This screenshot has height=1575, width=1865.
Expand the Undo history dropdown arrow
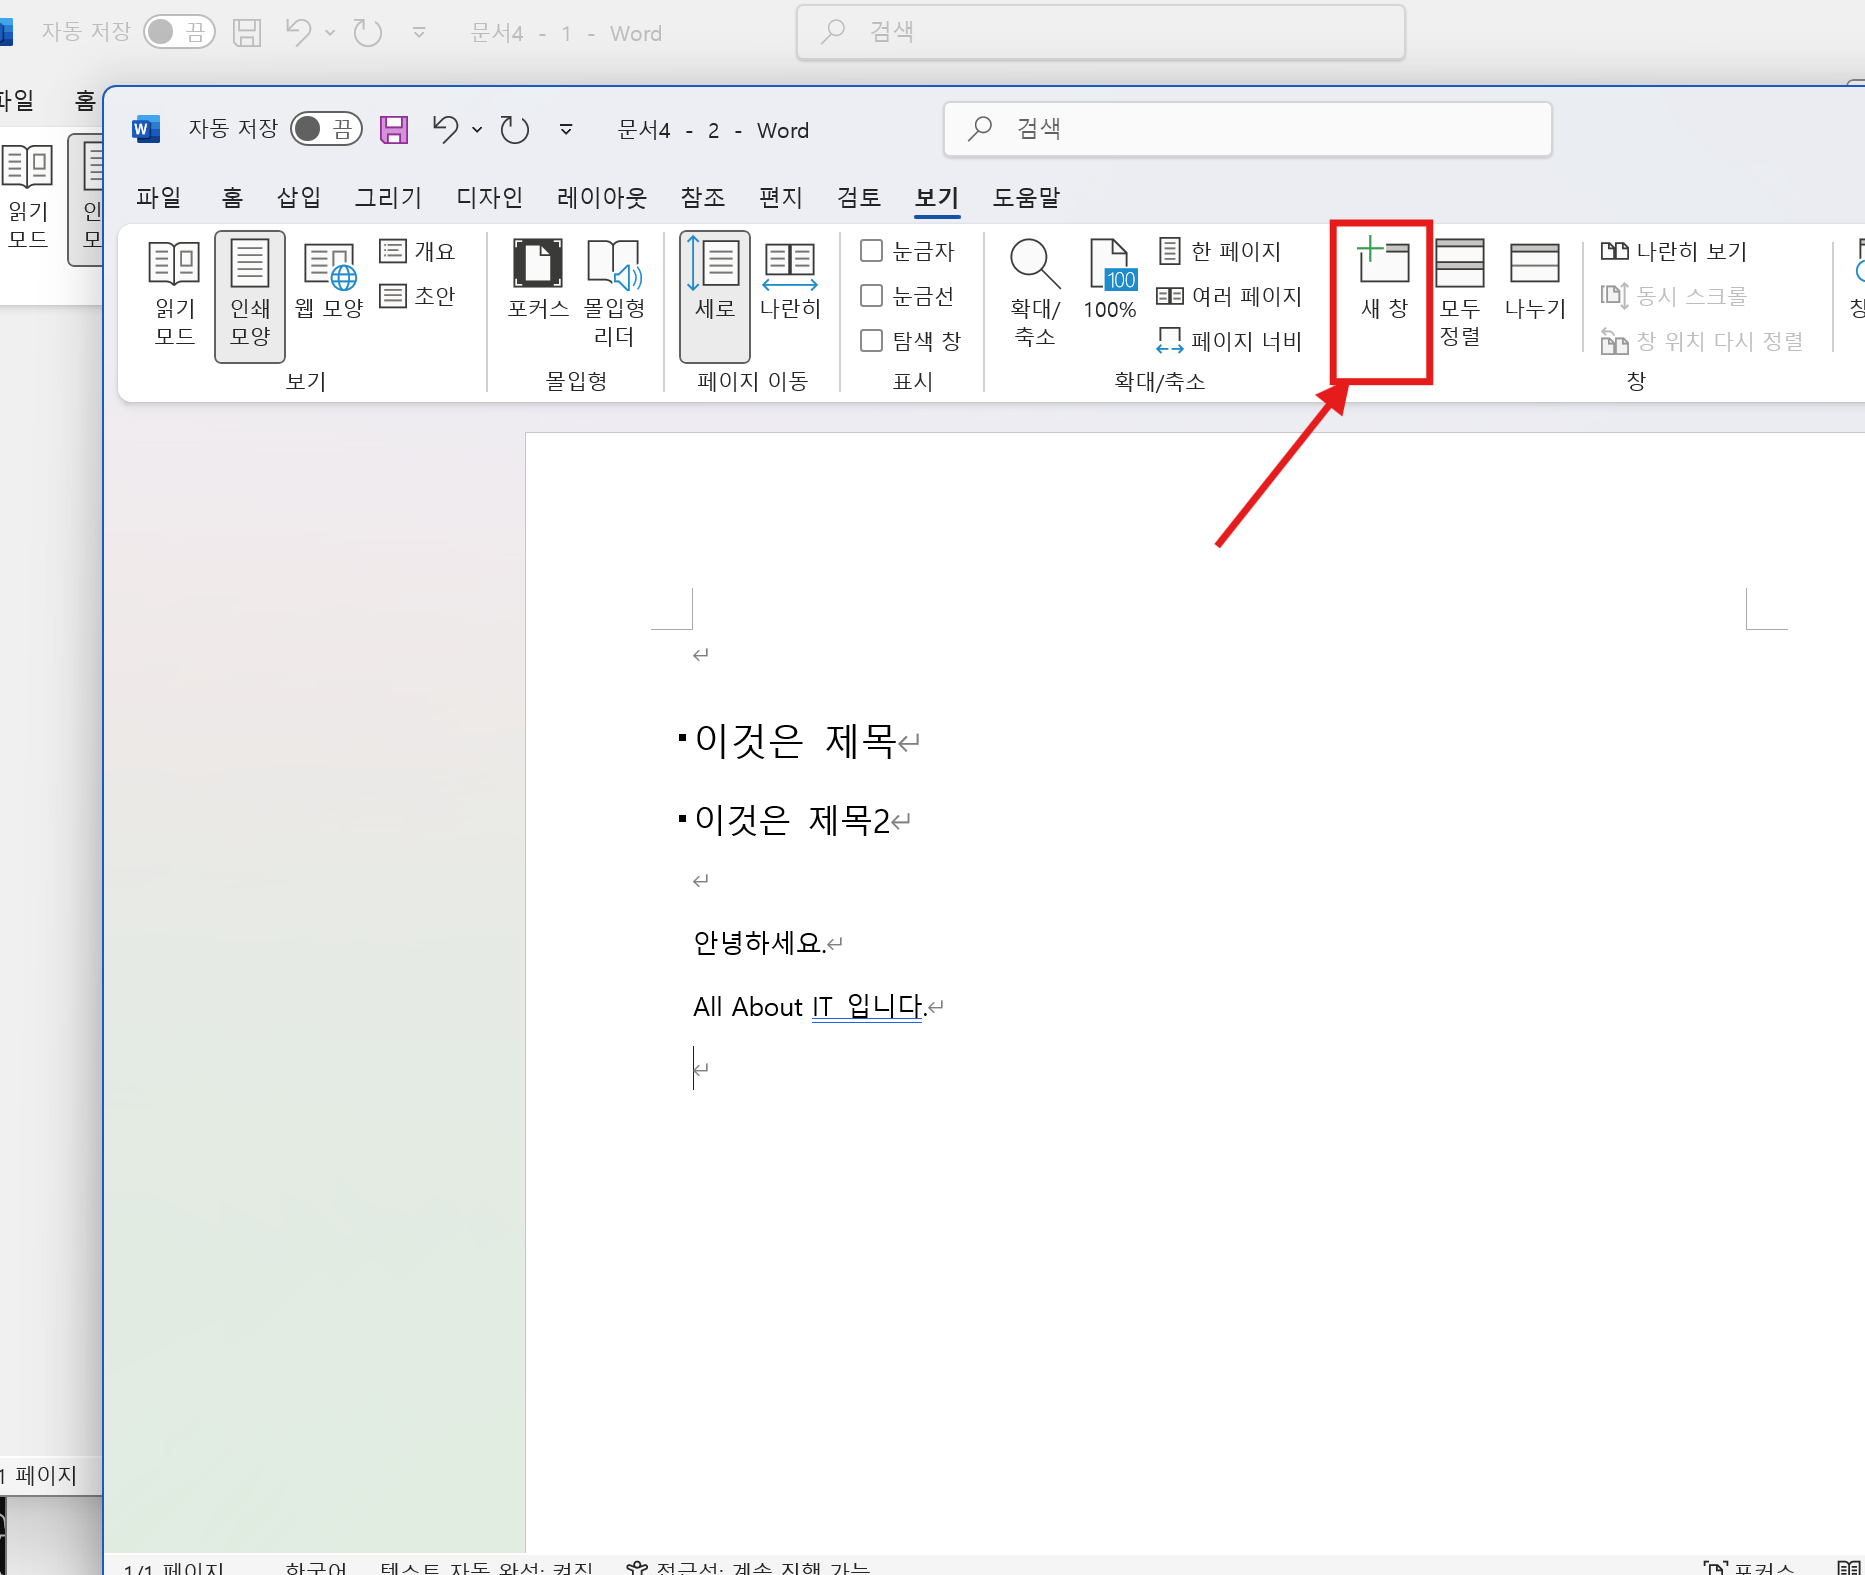477,130
